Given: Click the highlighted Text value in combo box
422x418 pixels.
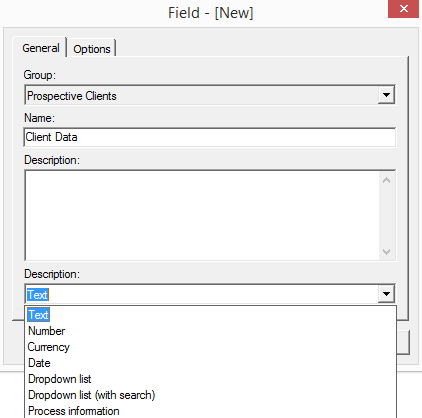Looking at the screenshot, I should tap(38, 295).
